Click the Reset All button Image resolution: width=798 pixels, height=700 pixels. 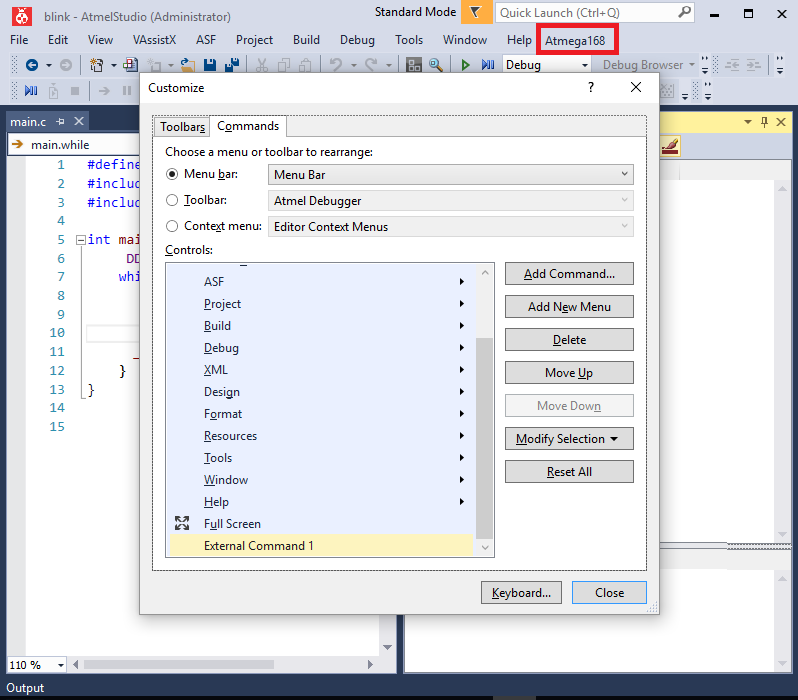pyautogui.click(x=569, y=472)
